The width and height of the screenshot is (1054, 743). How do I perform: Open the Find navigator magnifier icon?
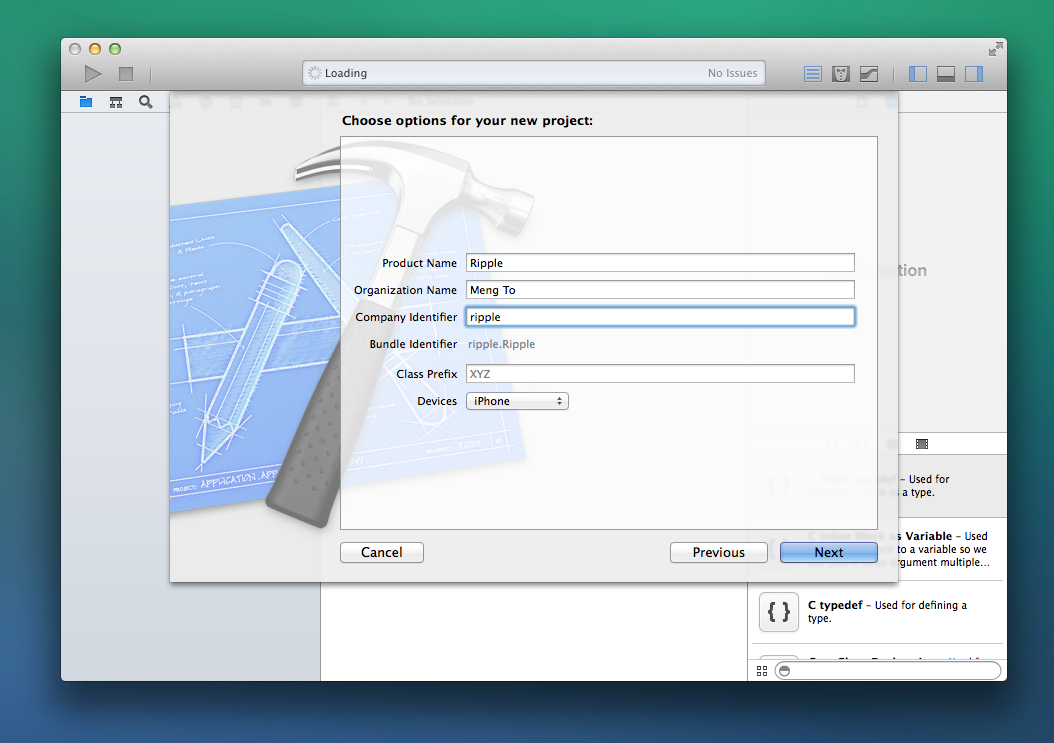click(x=146, y=102)
